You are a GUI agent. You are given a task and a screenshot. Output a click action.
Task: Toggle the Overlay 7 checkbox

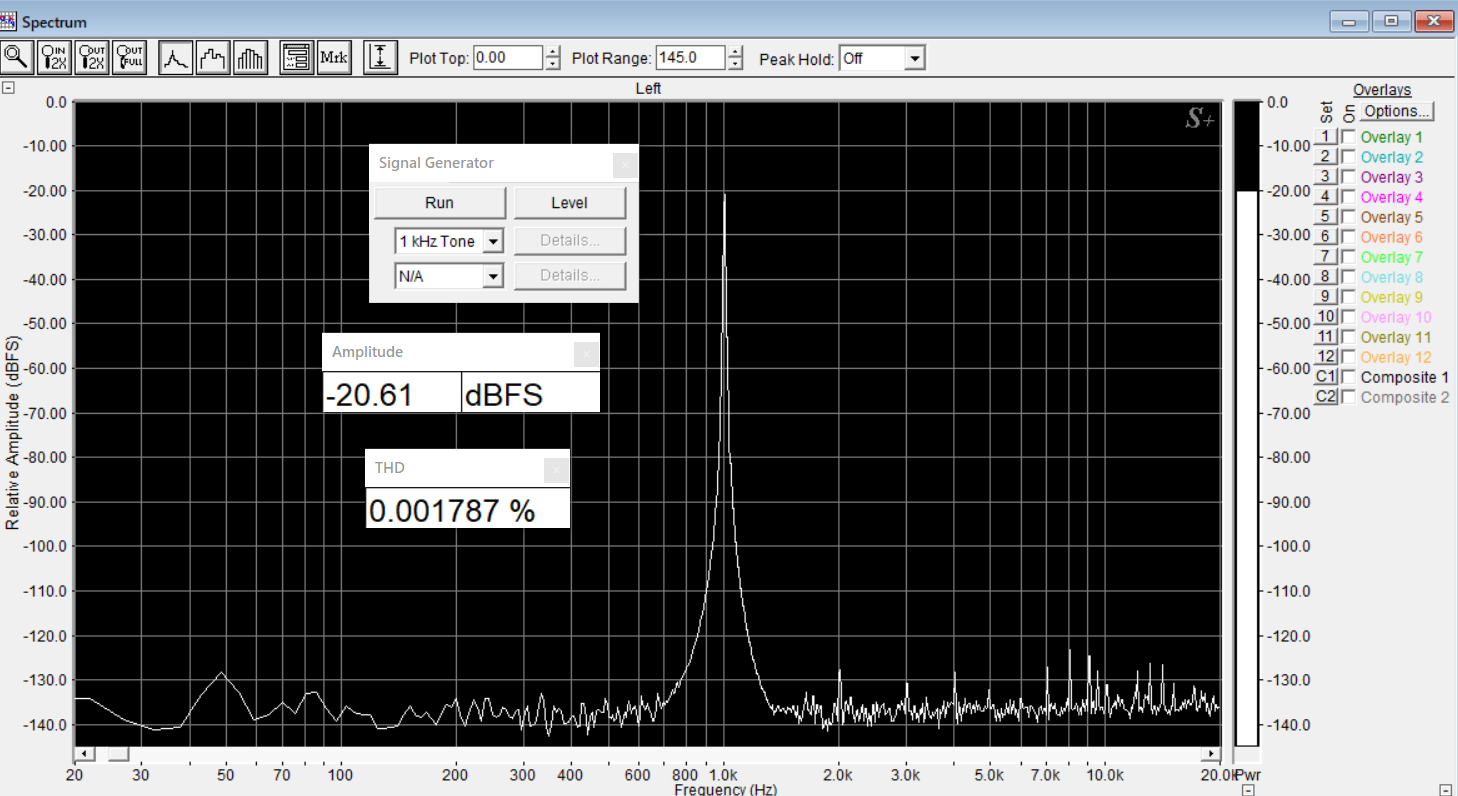click(1349, 257)
